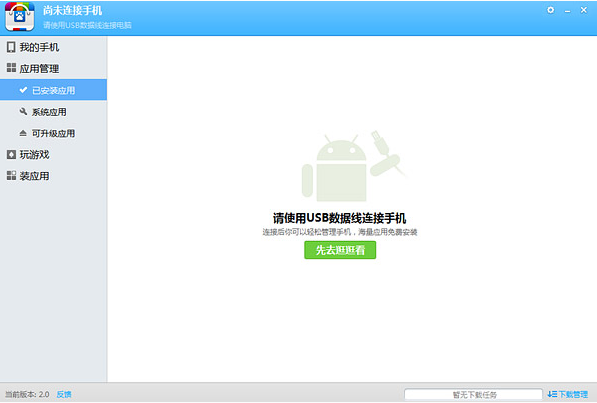Click the phone icon beside 我的手机
Screen dimensions: 597x403
pyautogui.click(x=11, y=47)
